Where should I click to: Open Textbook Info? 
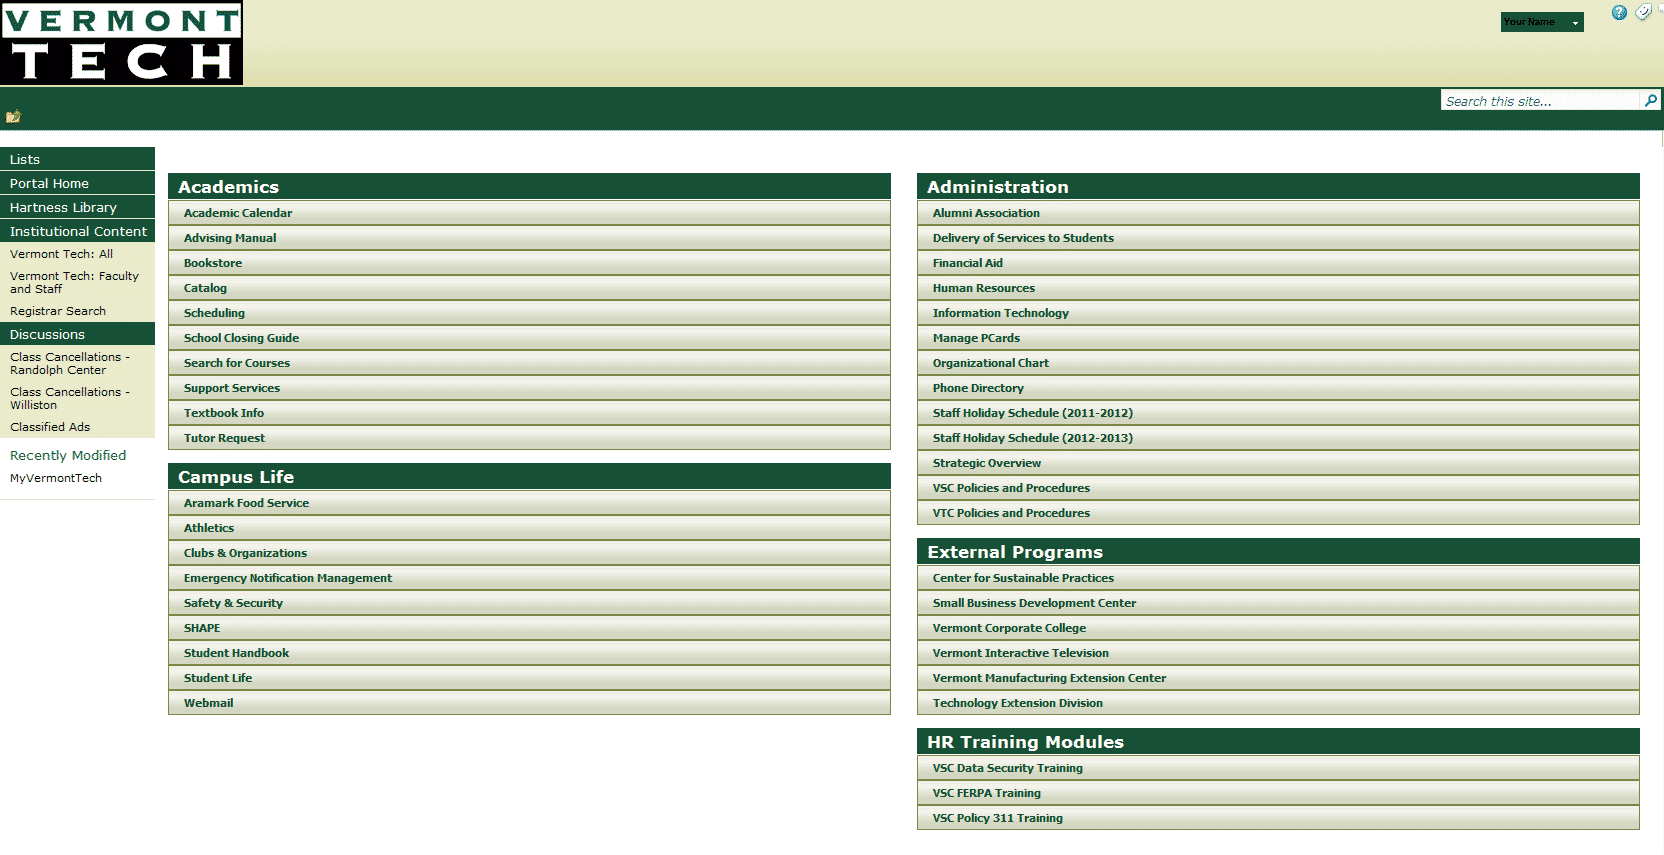[x=529, y=413]
